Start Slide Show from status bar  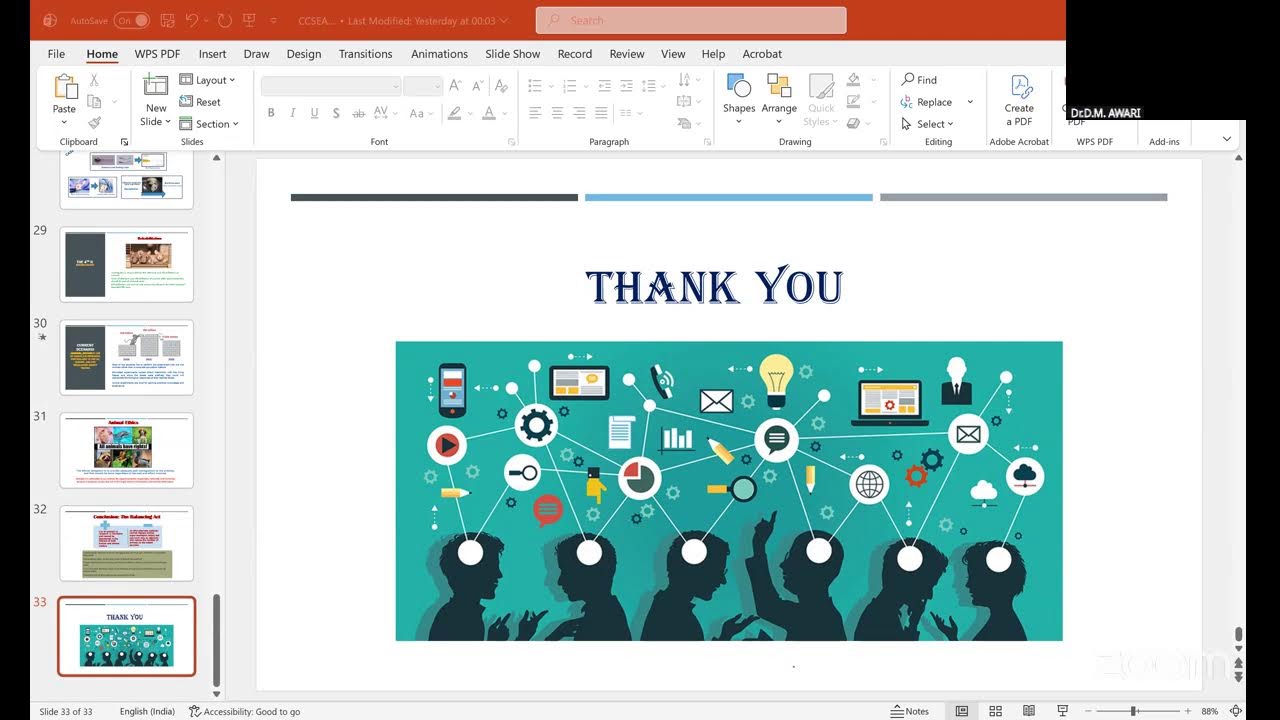point(1062,711)
